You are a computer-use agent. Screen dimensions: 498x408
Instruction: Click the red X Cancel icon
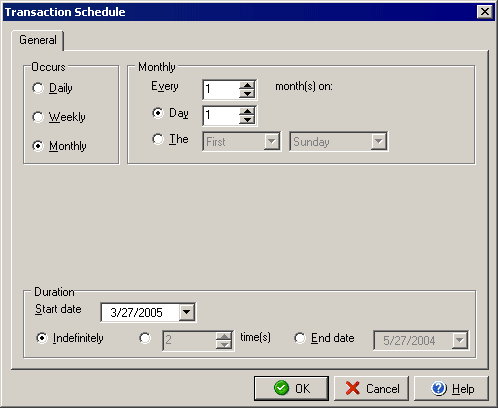coord(352,388)
